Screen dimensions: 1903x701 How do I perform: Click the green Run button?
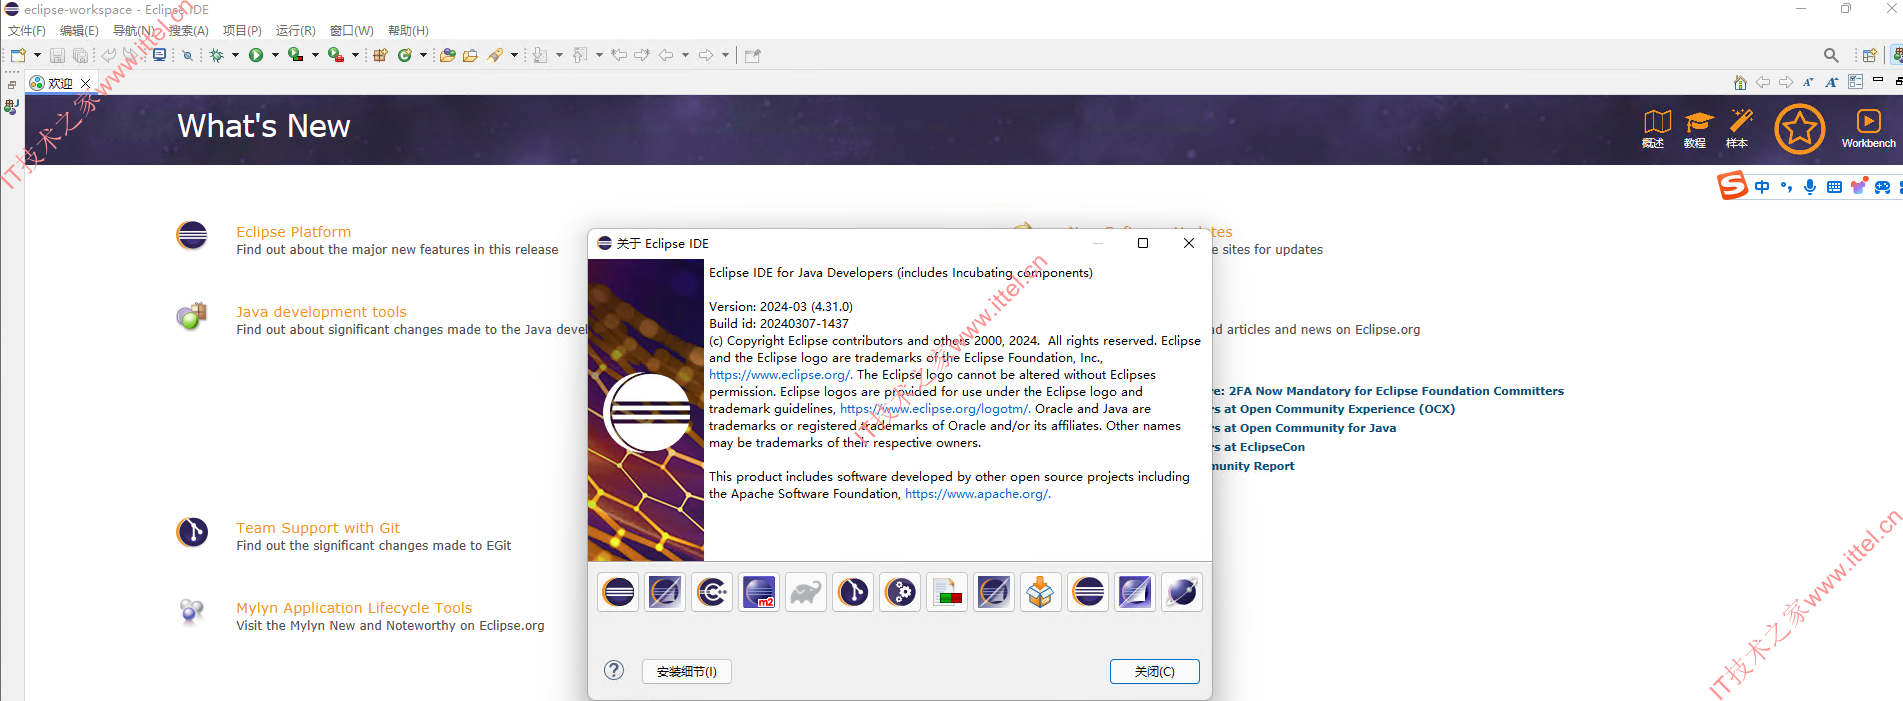[256, 55]
